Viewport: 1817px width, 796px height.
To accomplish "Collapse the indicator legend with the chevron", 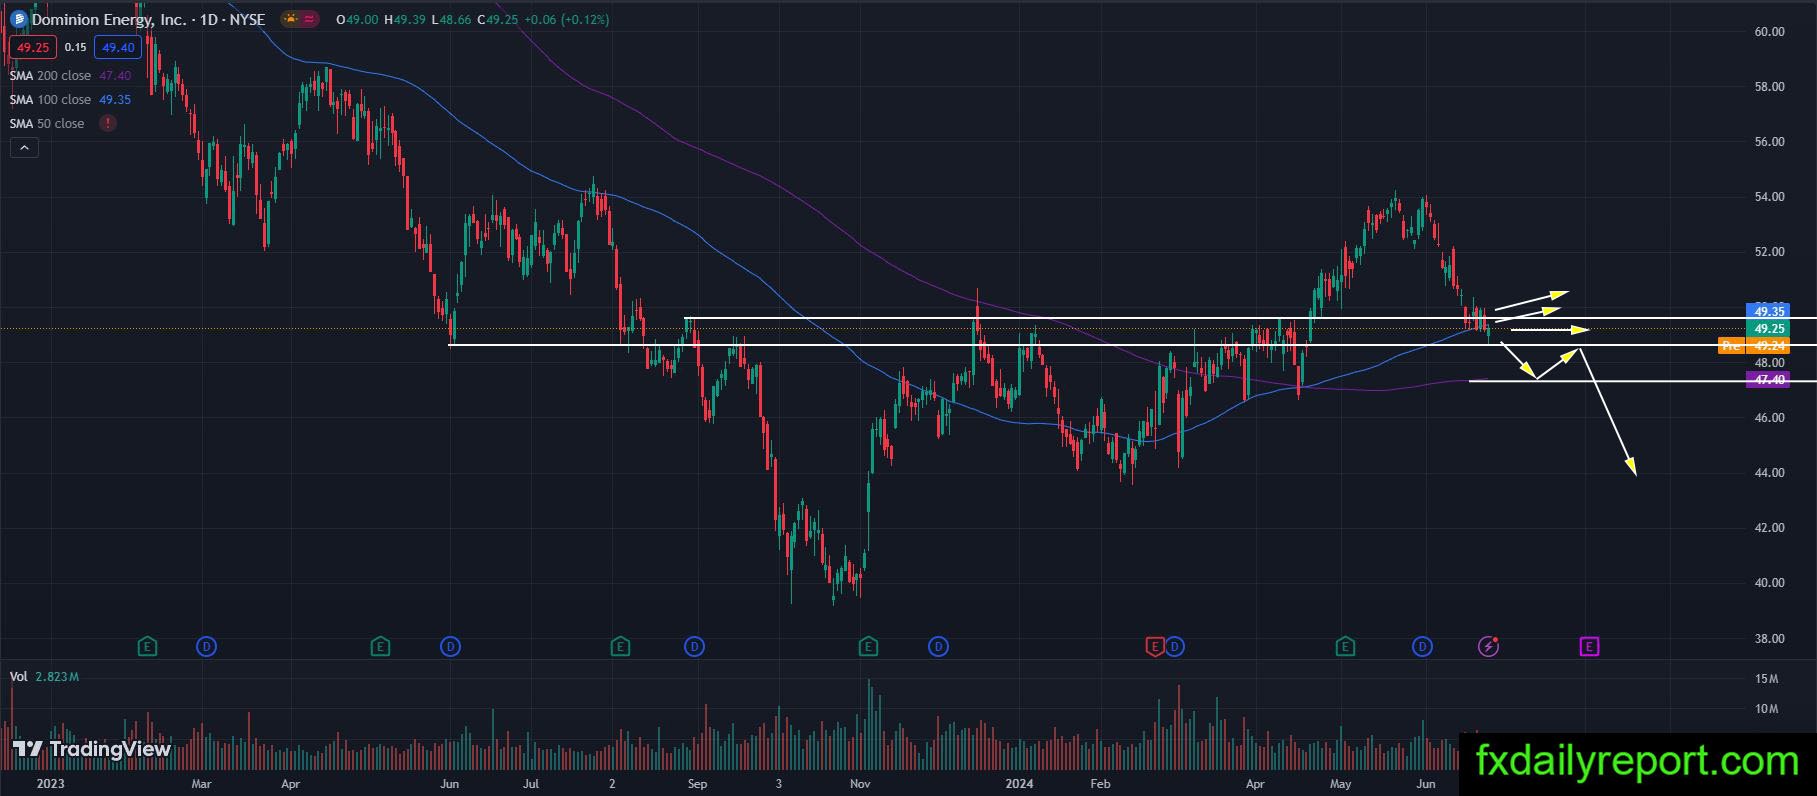I will click(x=24, y=148).
